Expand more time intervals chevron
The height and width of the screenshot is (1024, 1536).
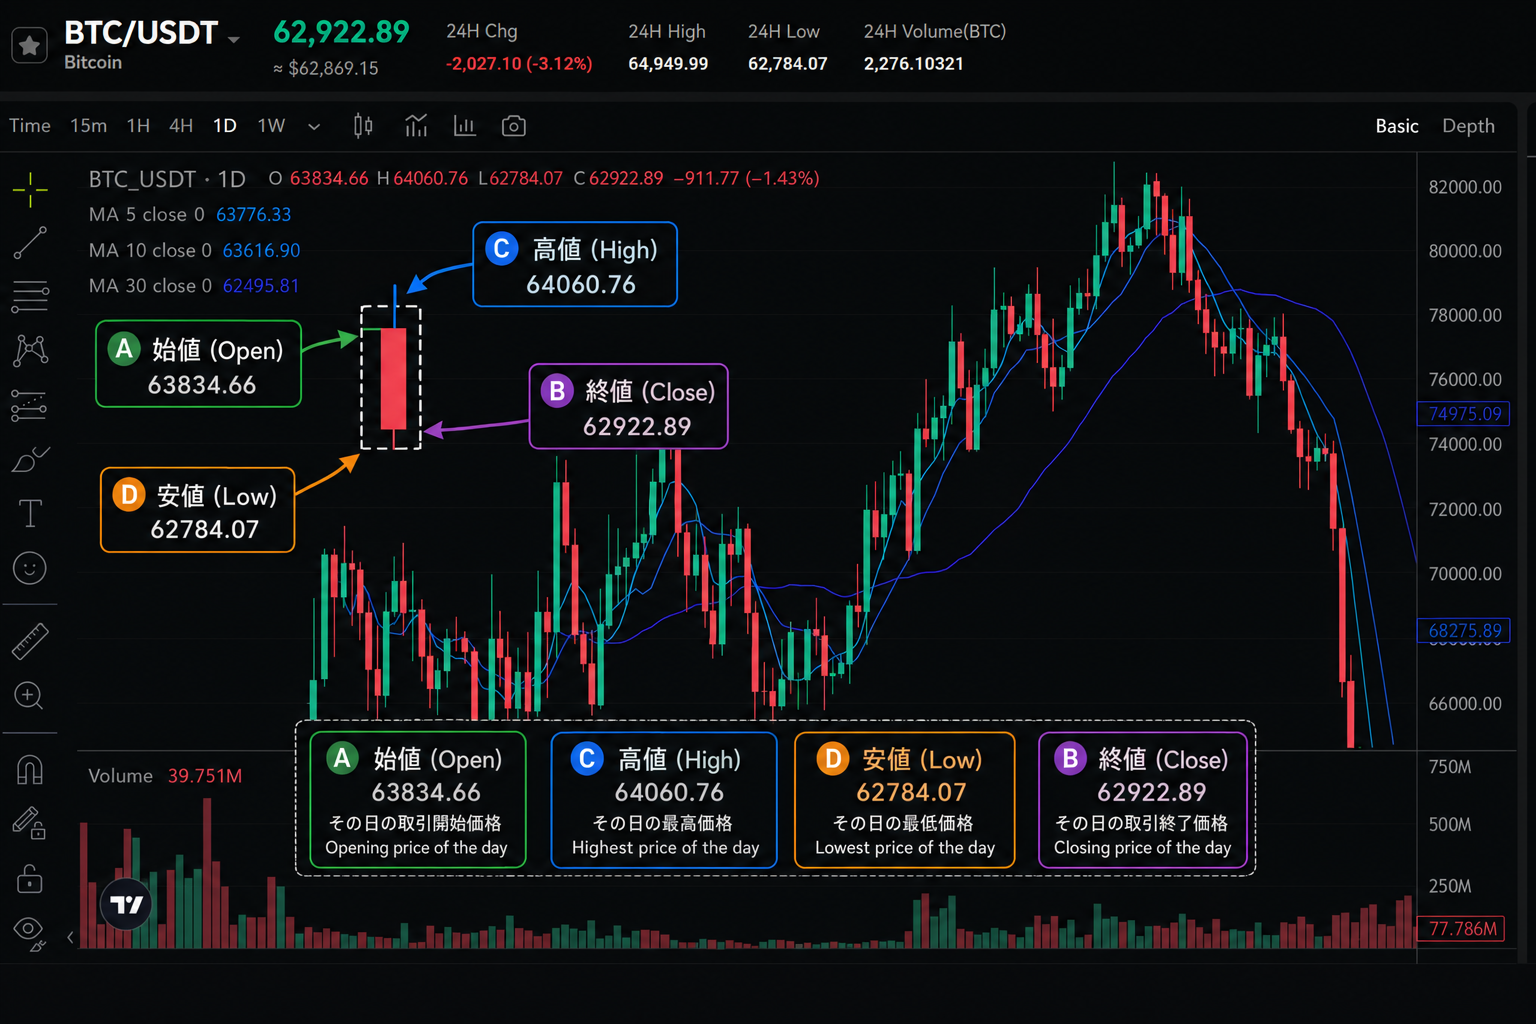click(x=314, y=126)
